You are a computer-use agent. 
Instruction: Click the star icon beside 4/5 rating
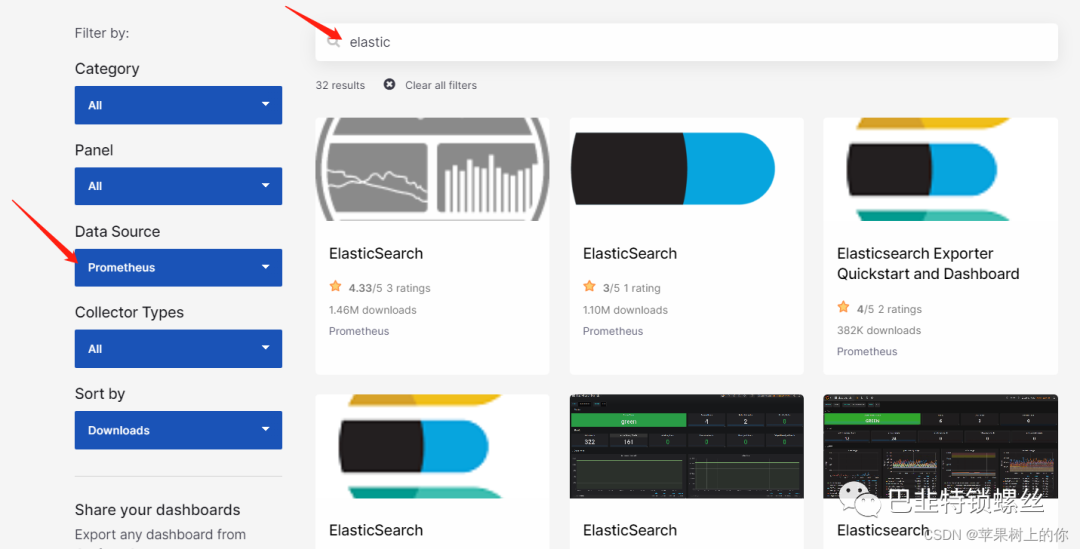tap(843, 307)
